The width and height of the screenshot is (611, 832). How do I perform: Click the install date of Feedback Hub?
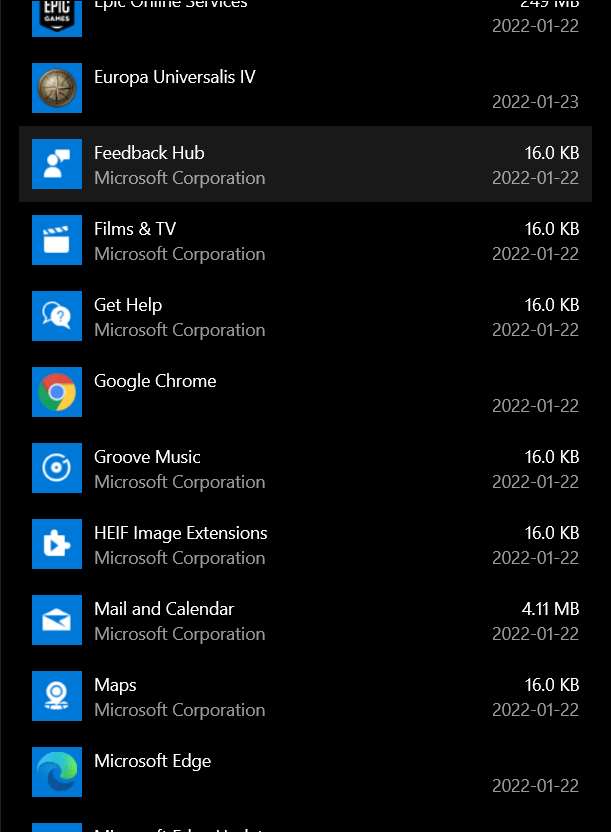[x=535, y=178]
